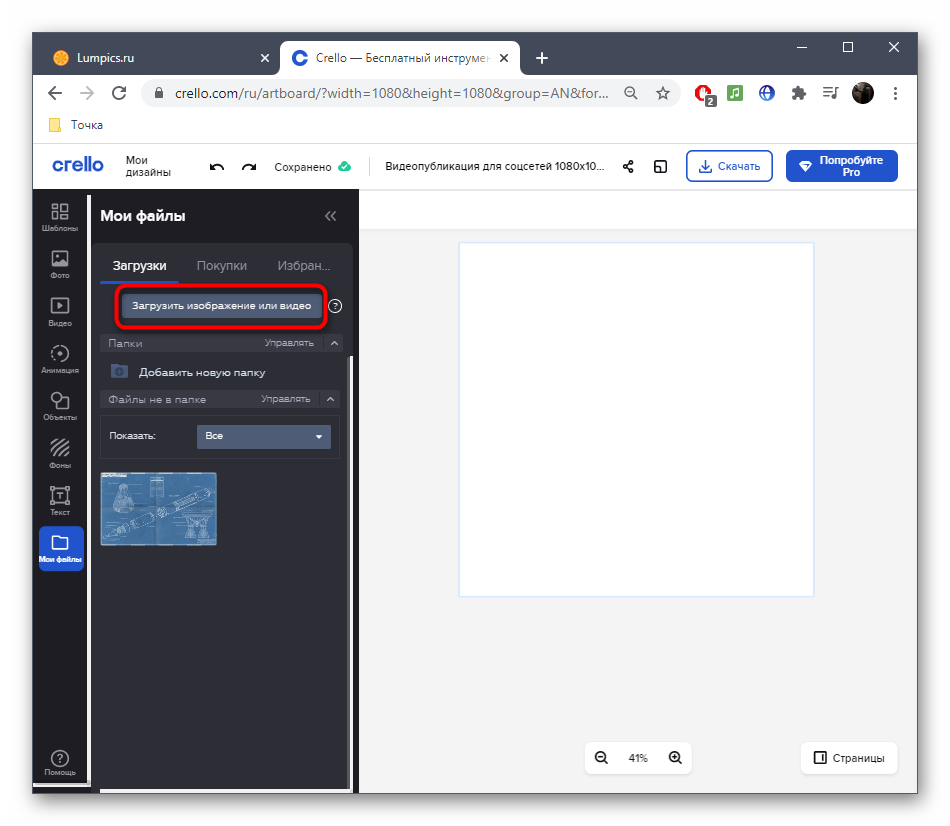
Task: Open the Фото sidebar section
Action: tap(60, 264)
